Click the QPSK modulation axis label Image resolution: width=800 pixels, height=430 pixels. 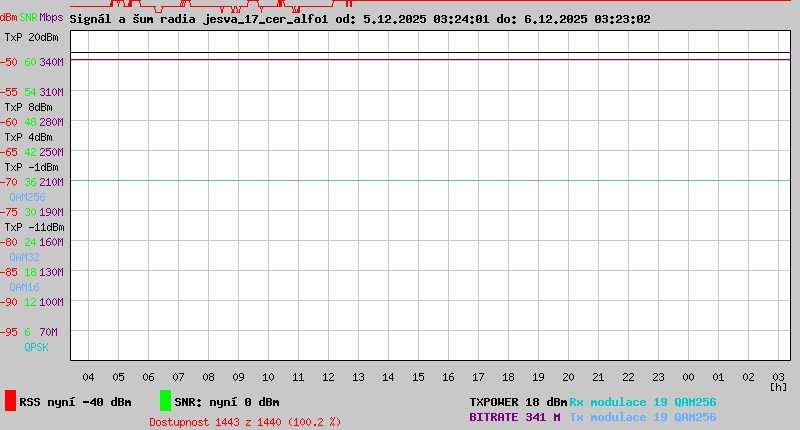coord(36,347)
